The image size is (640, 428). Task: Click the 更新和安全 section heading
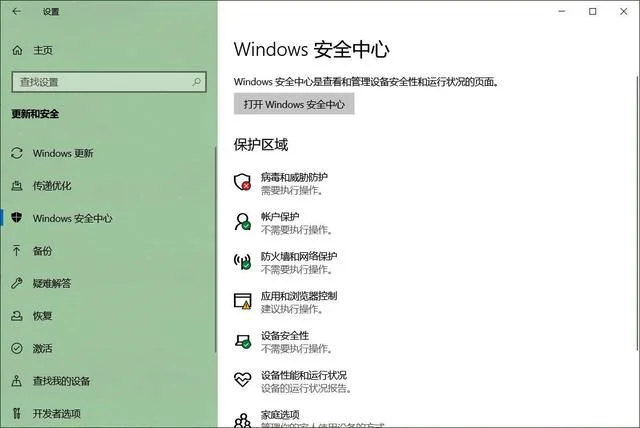[x=36, y=114]
